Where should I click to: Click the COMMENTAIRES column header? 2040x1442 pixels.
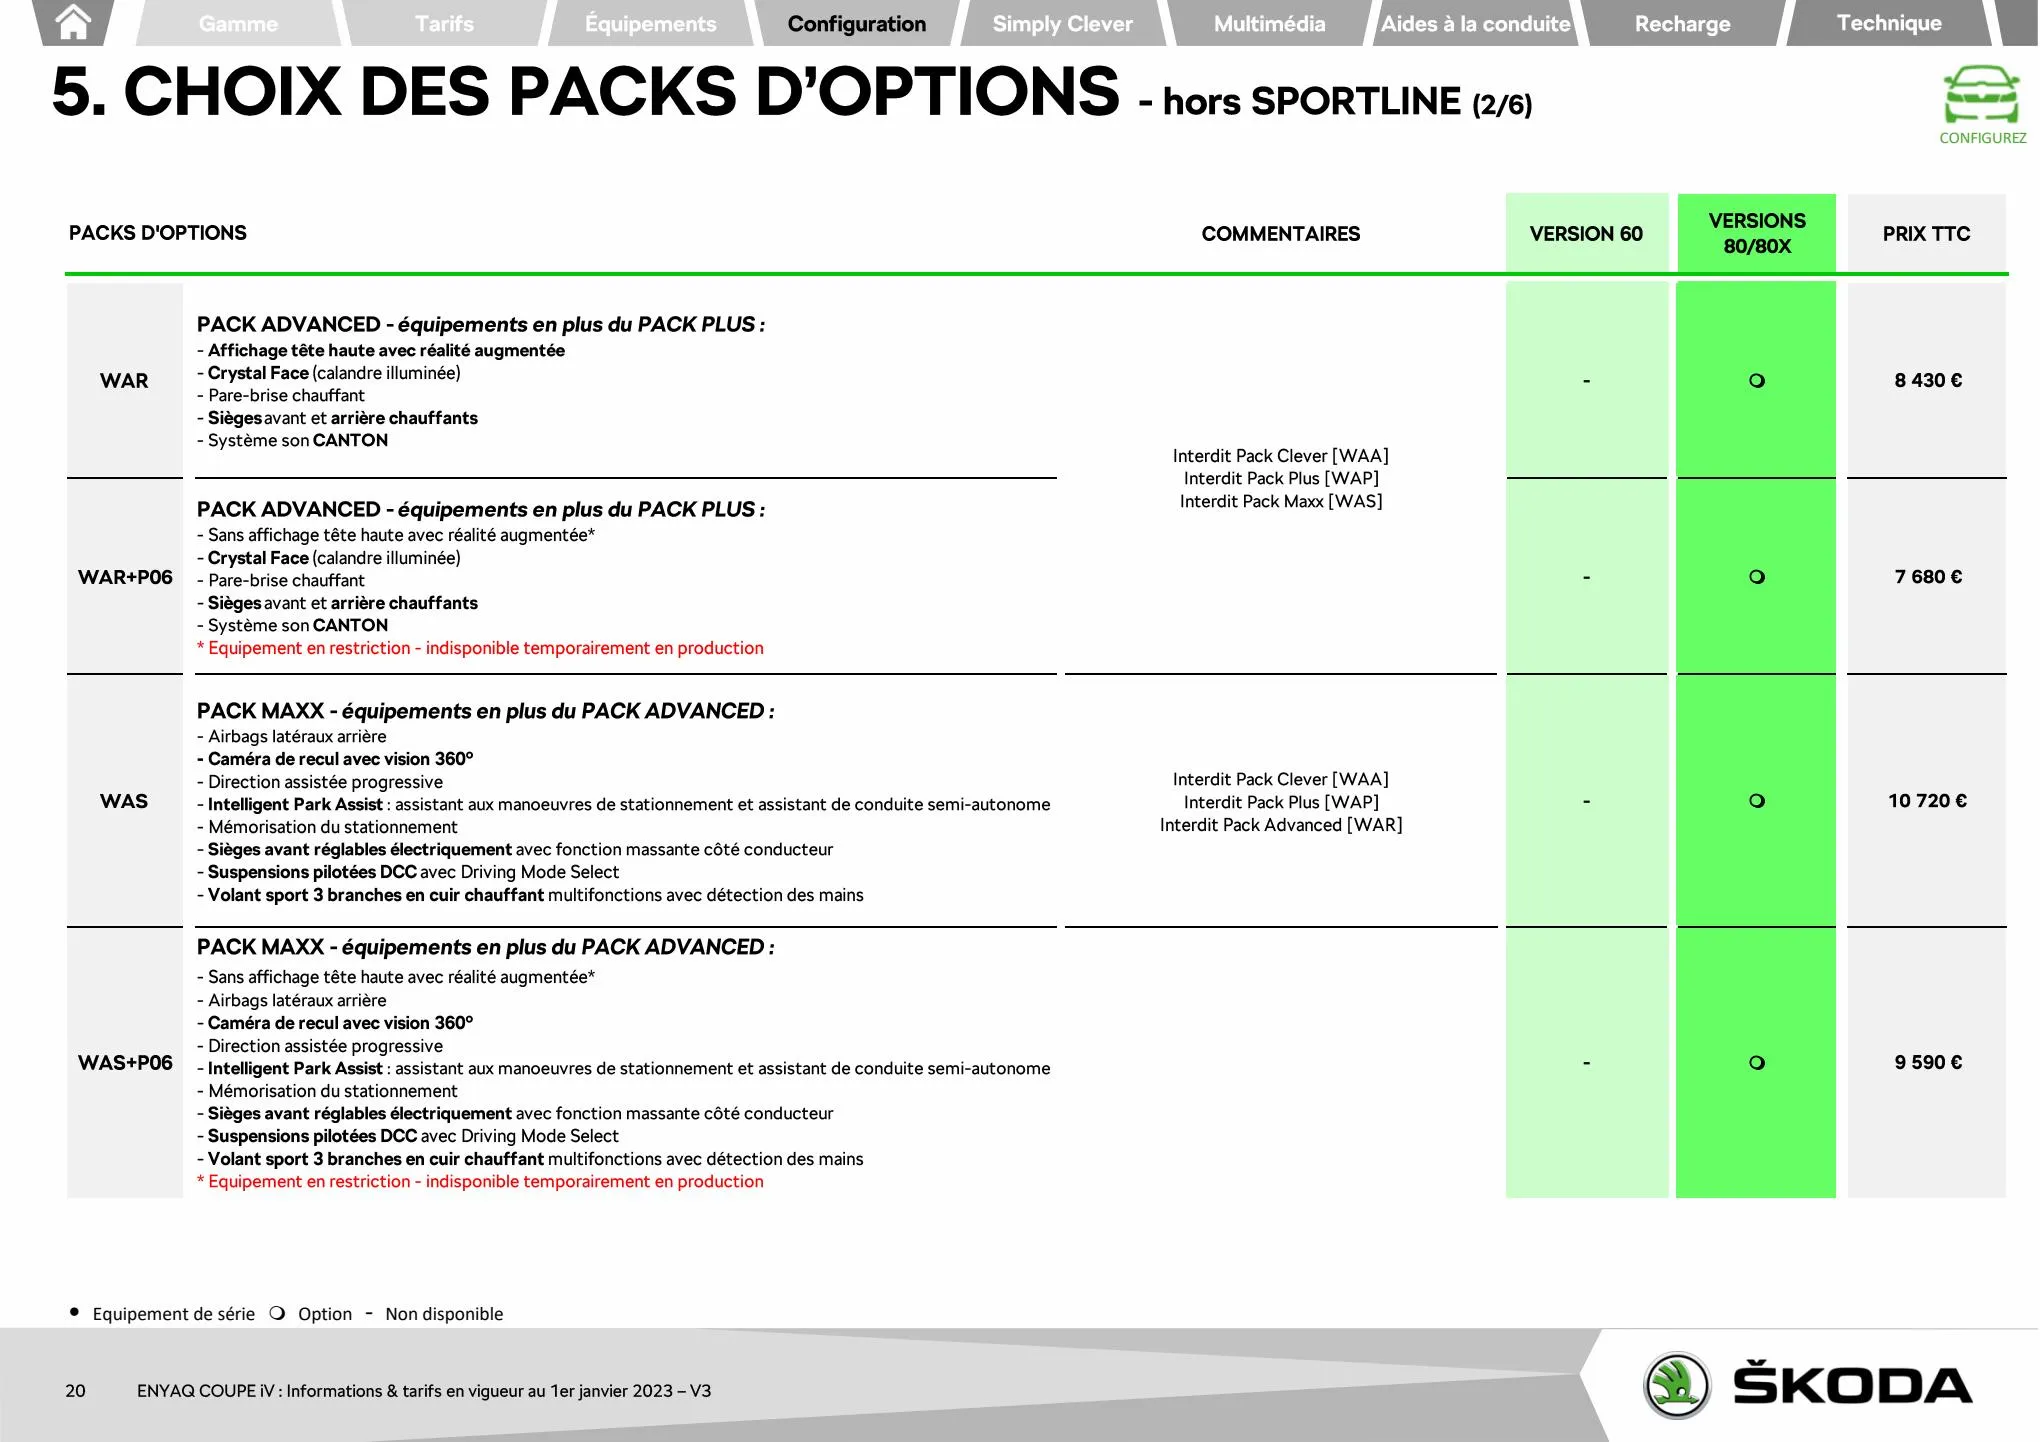[1280, 234]
